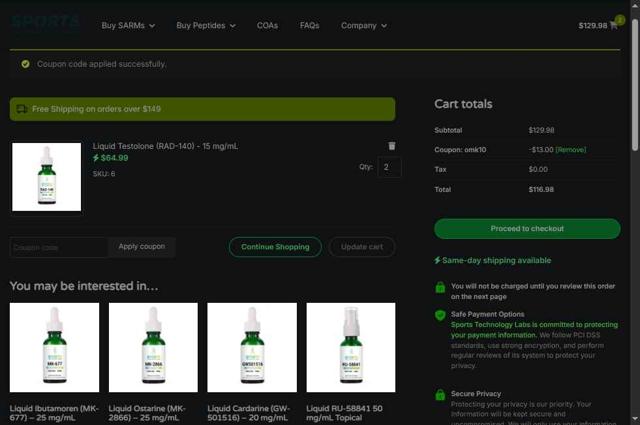
Task: Open Liquid Testolone (RAD-140) product link
Action: (165, 146)
